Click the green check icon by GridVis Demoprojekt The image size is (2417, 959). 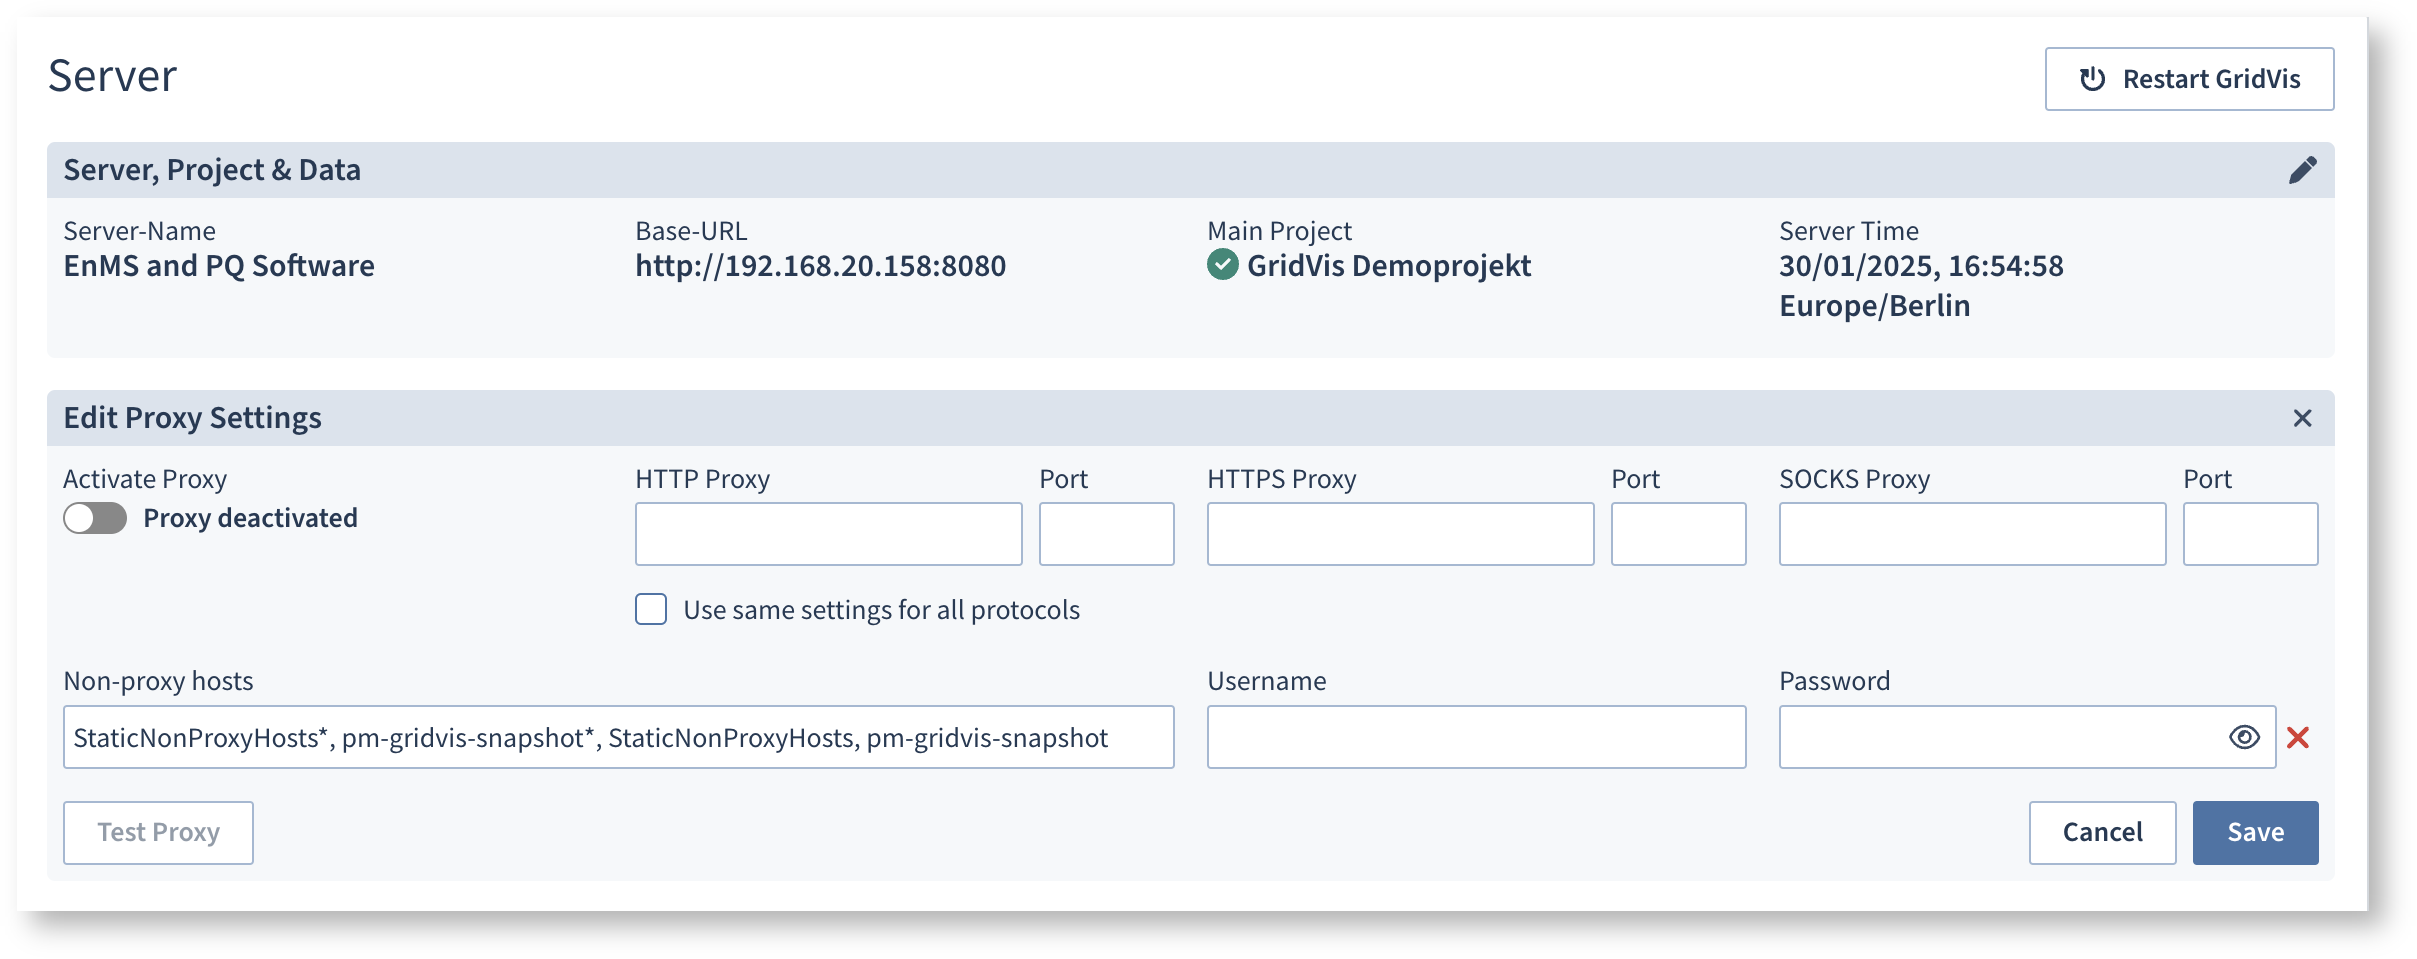[1222, 265]
